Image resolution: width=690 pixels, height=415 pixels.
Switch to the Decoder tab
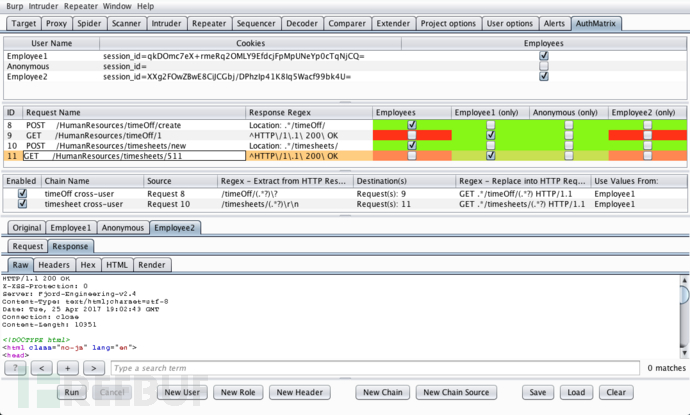click(x=302, y=24)
